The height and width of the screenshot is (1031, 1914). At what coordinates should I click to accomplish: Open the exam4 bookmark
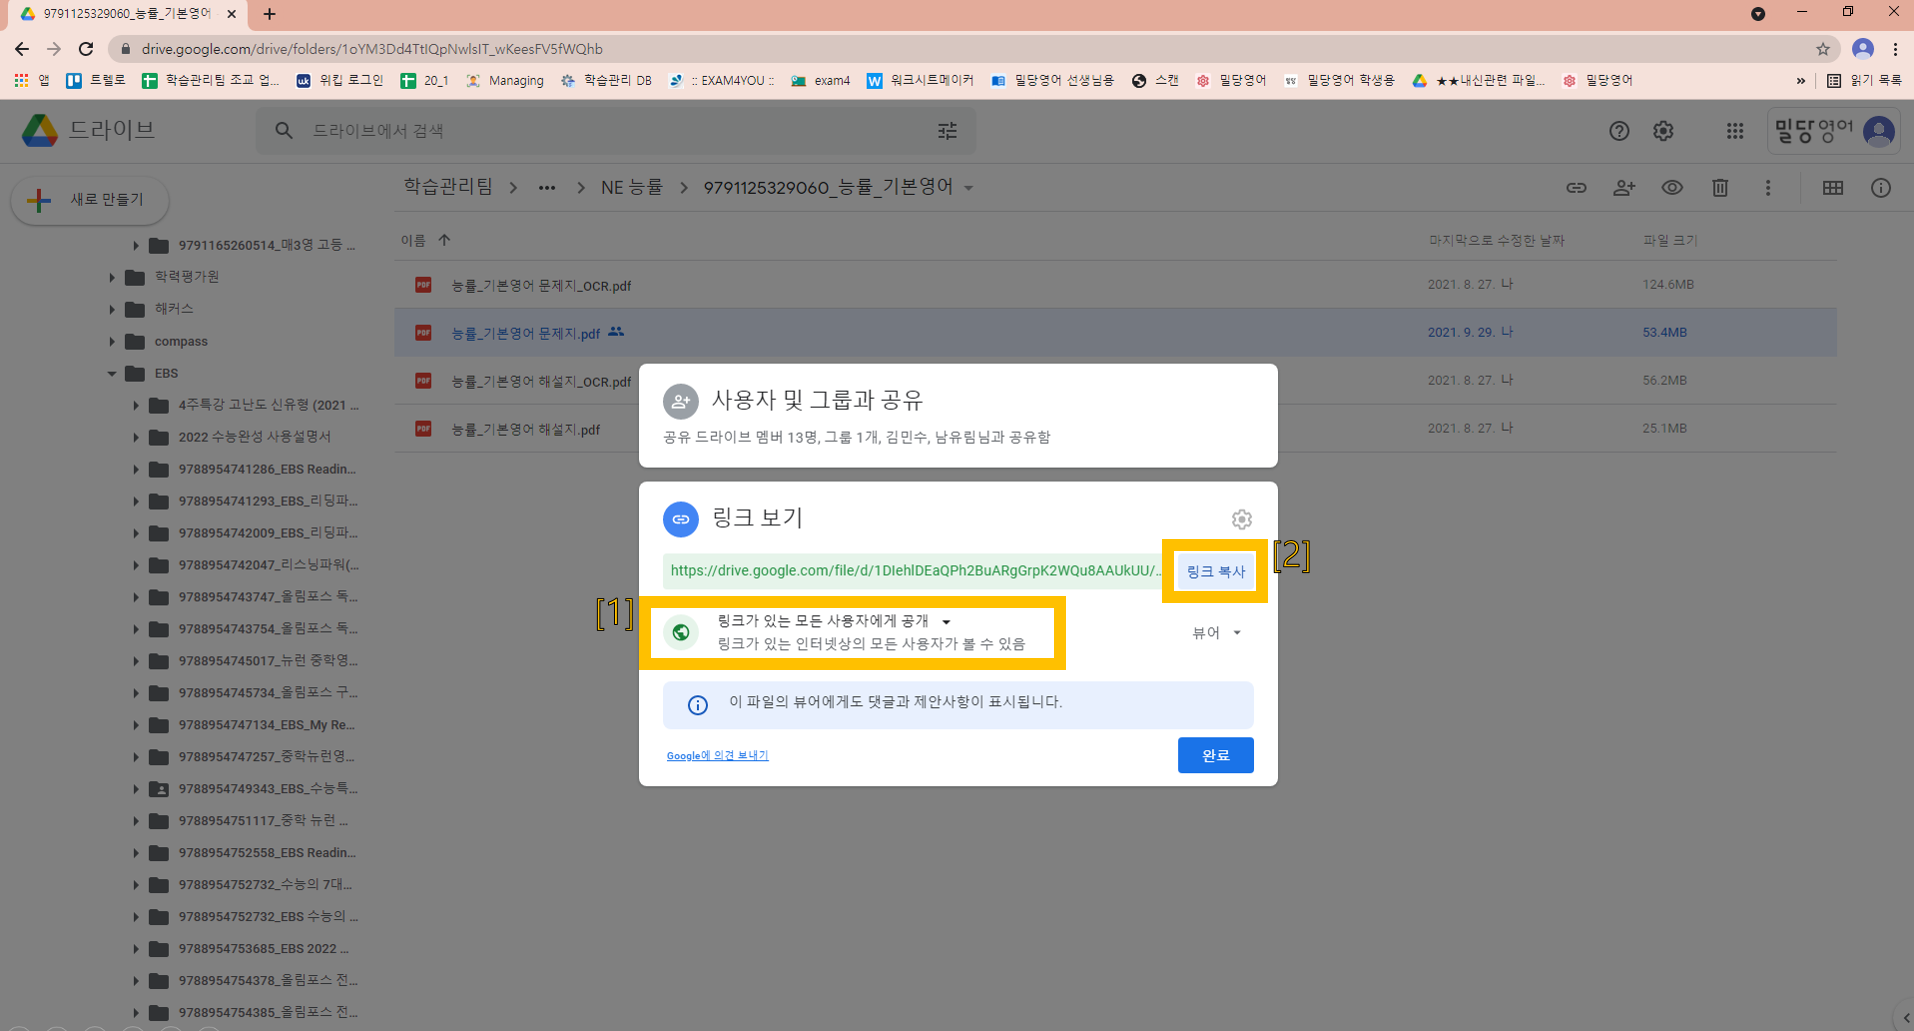point(821,81)
